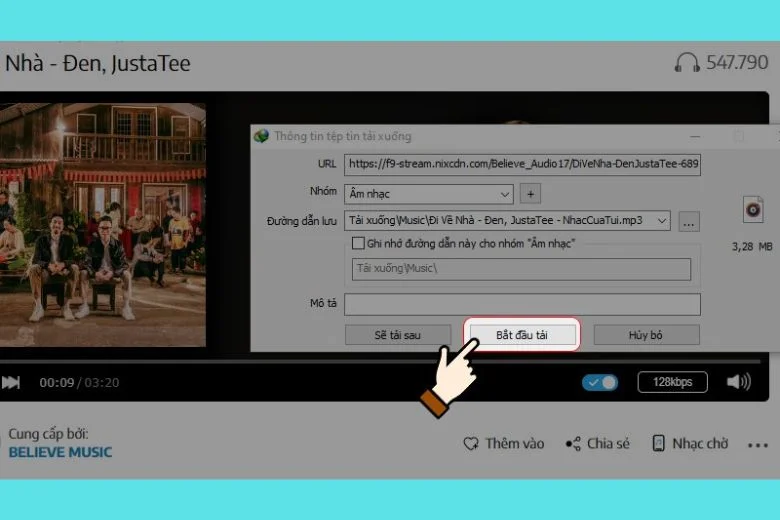Screen dimensions: 780x520
Task: Add new group with plus button
Action: point(530,194)
